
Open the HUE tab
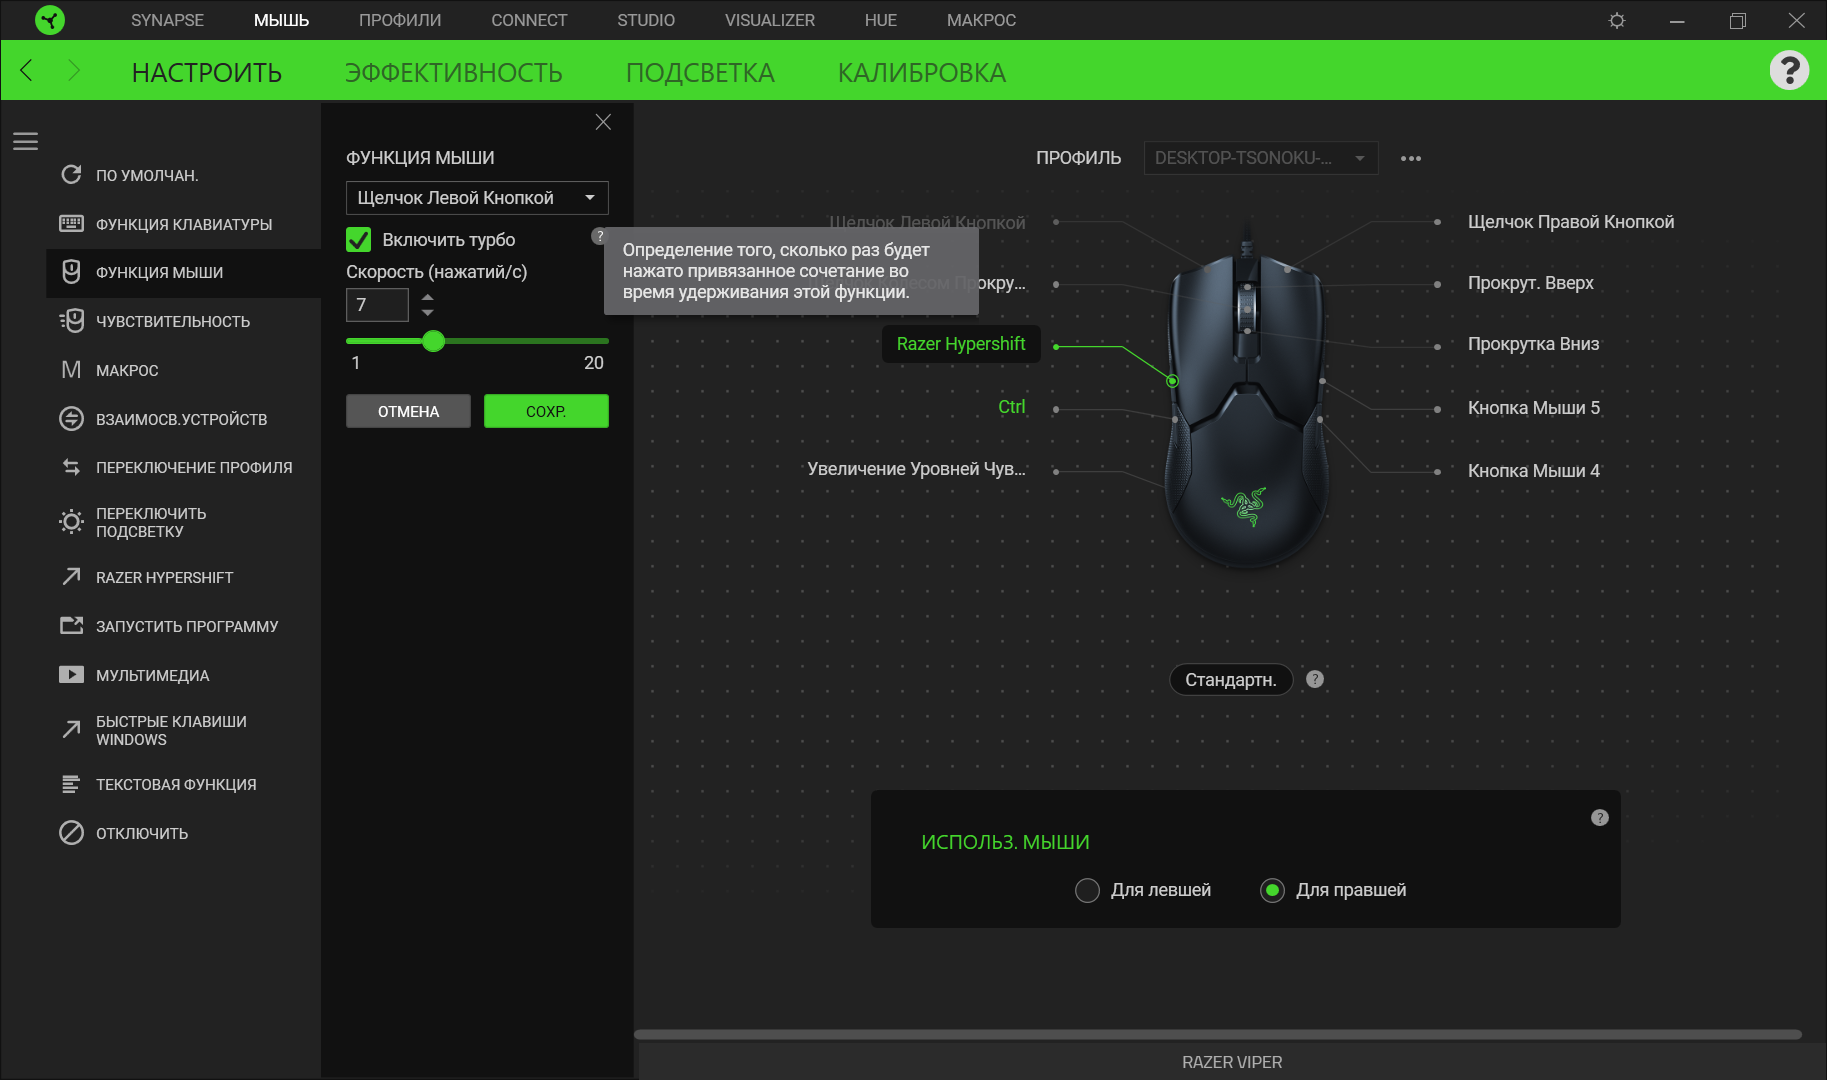pyautogui.click(x=881, y=20)
